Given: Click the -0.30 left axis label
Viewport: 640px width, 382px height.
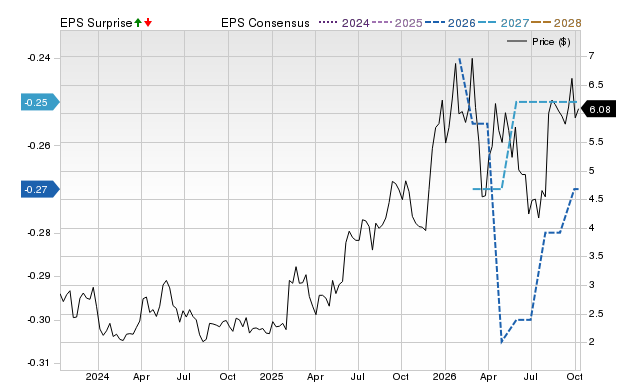Looking at the screenshot, I should 39,320.
